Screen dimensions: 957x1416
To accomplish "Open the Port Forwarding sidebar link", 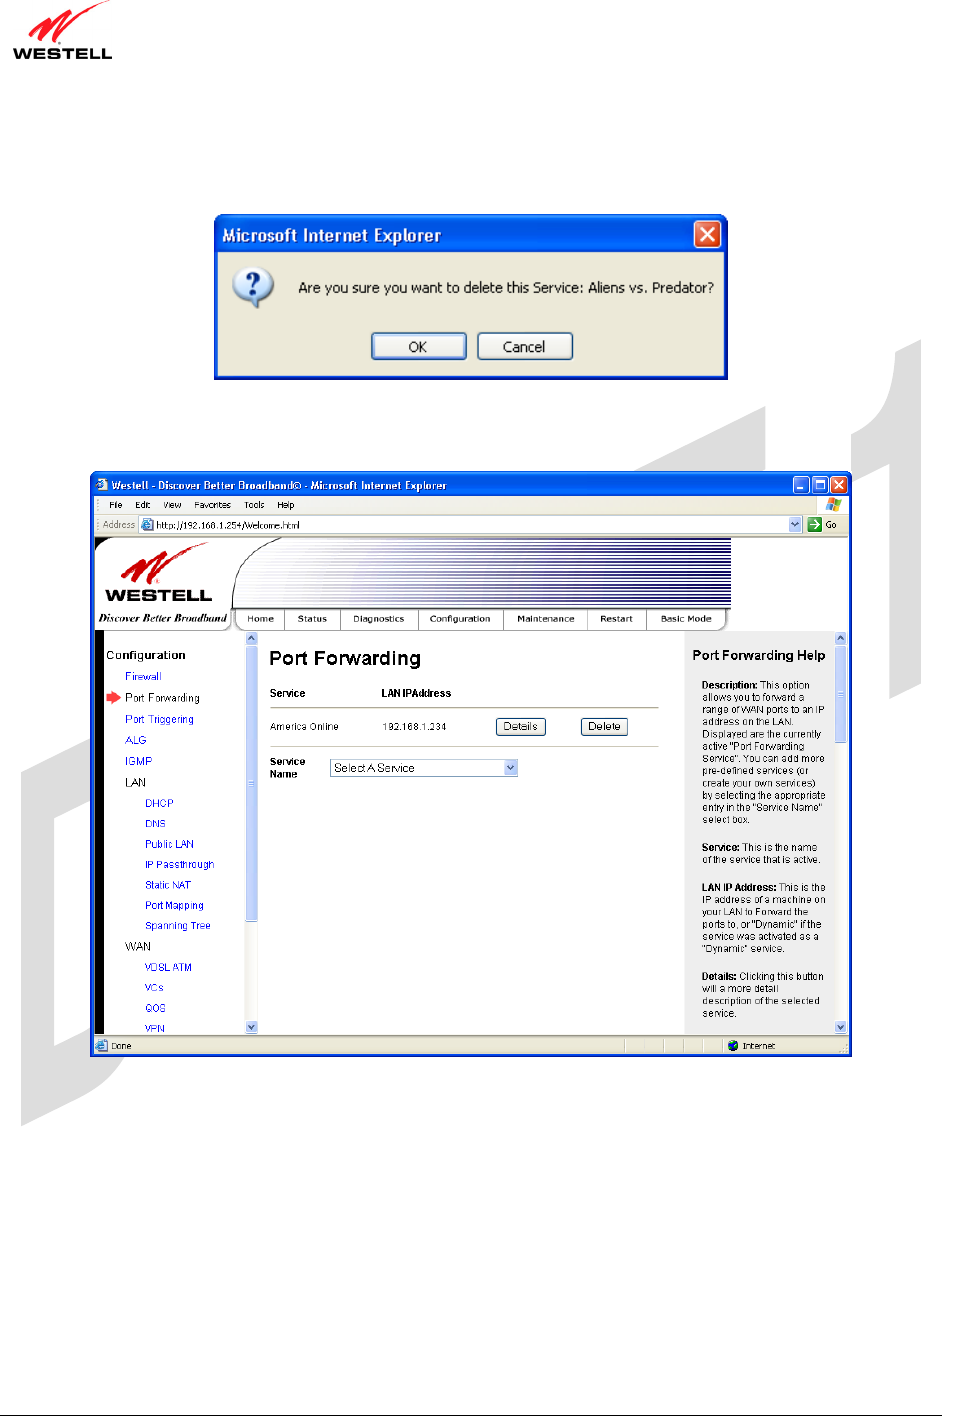I will [x=162, y=698].
